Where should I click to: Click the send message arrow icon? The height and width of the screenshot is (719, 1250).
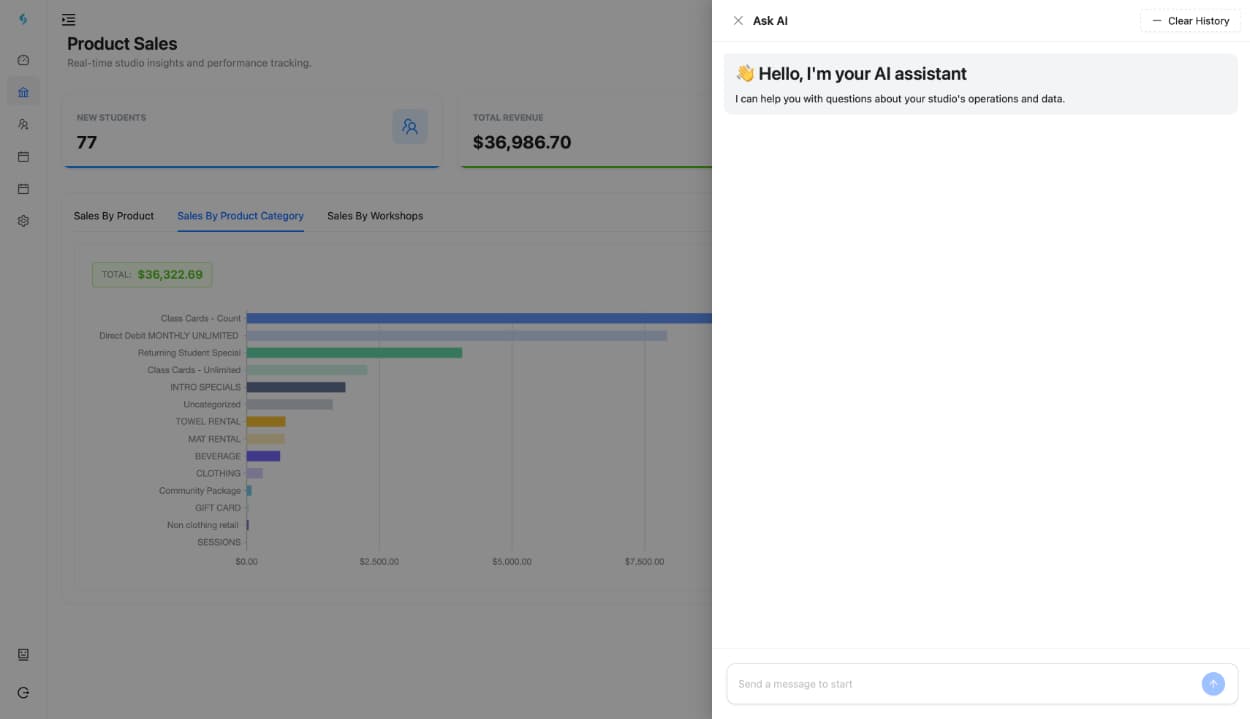click(1213, 684)
